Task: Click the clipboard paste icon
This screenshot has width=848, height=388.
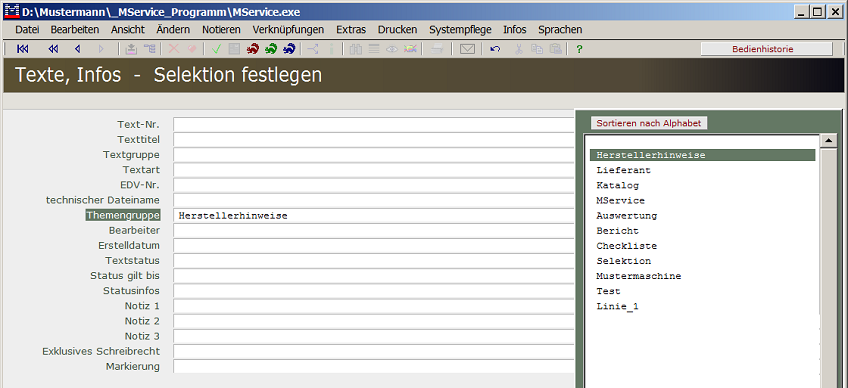Action: point(555,49)
